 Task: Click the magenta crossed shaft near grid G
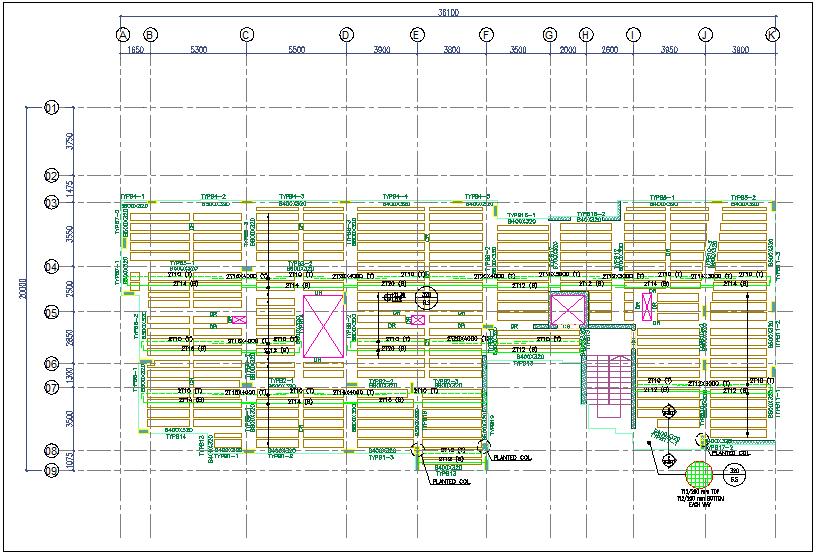click(x=568, y=311)
